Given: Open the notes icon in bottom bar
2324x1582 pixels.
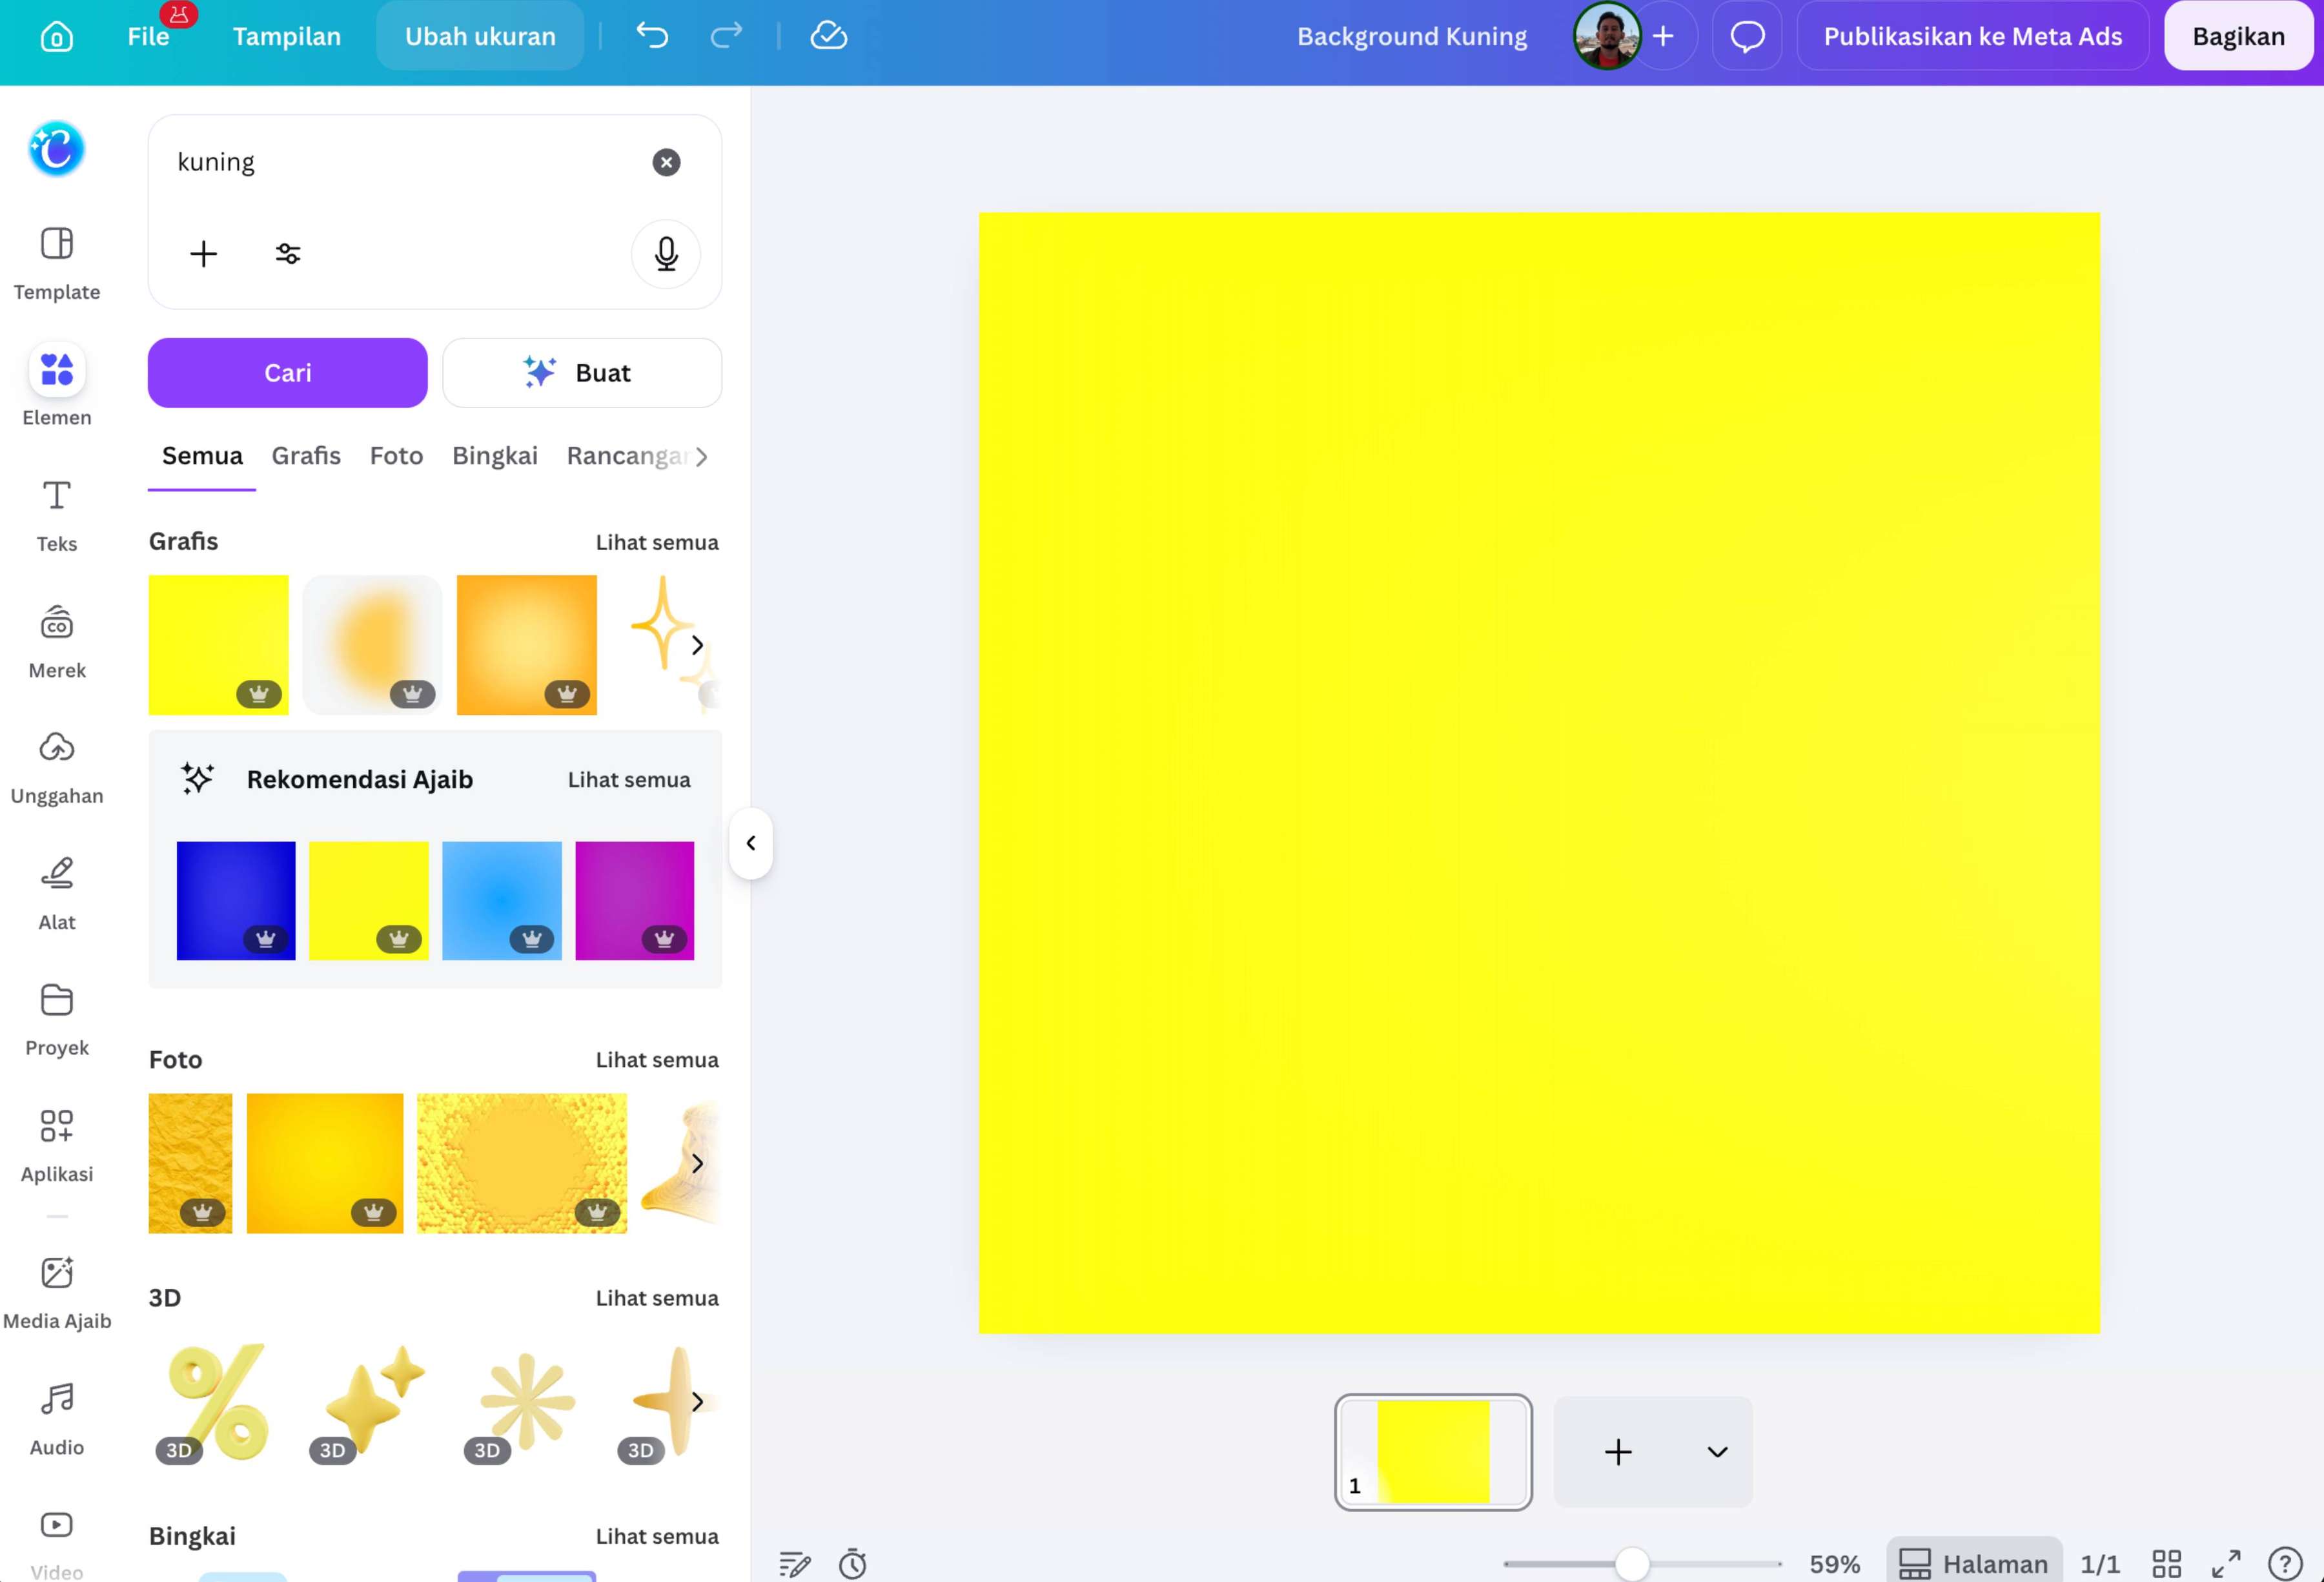Looking at the screenshot, I should [795, 1563].
